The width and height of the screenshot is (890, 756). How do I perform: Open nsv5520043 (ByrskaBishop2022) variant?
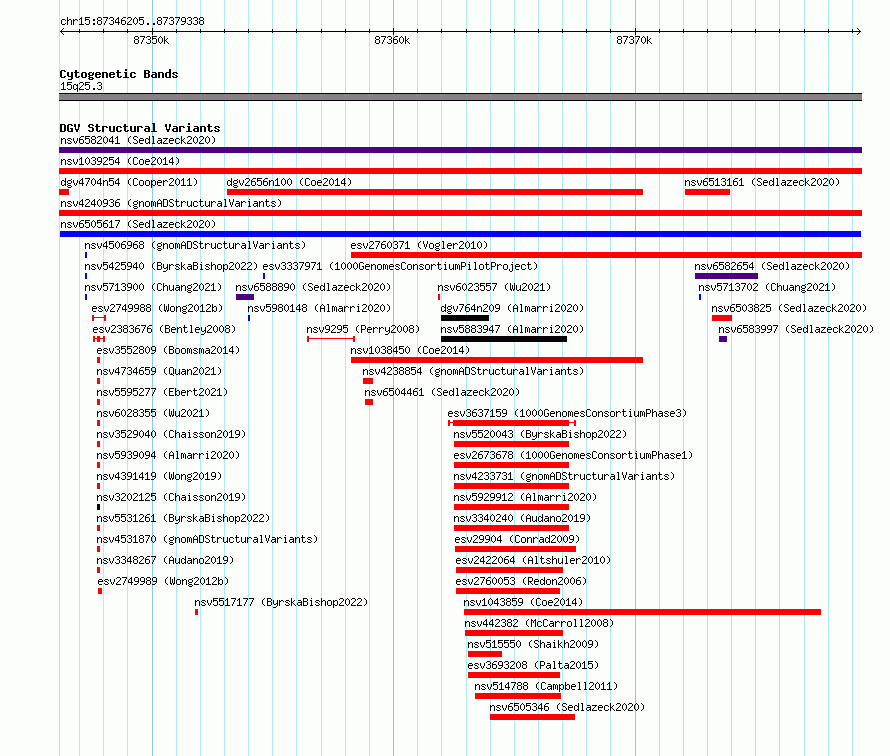pos(540,434)
